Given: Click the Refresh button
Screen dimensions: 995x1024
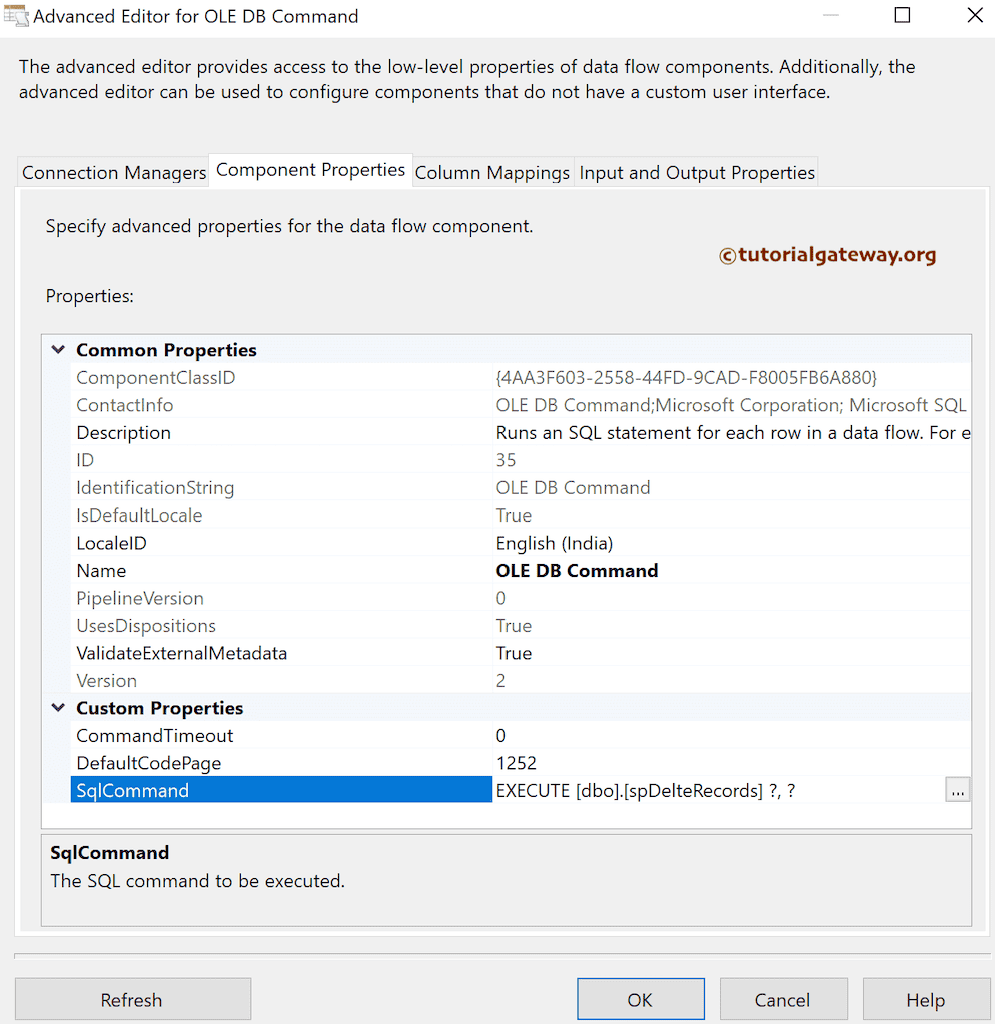Looking at the screenshot, I should pos(132,999).
